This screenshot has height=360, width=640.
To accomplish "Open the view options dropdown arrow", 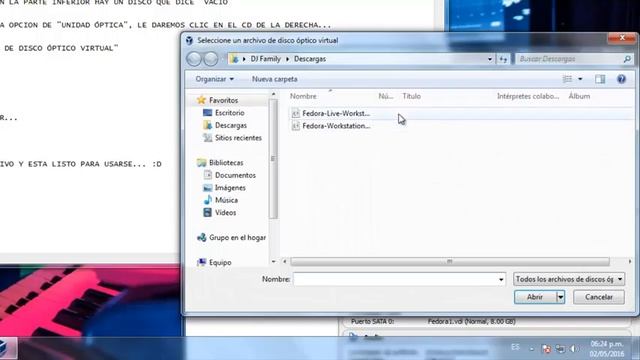I will (580, 79).
